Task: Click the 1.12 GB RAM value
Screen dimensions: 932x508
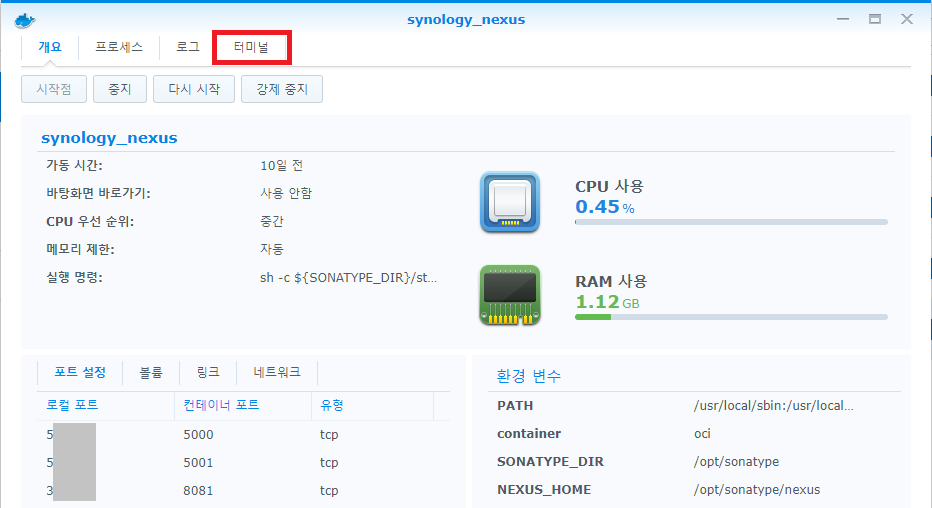Action: pos(607,302)
